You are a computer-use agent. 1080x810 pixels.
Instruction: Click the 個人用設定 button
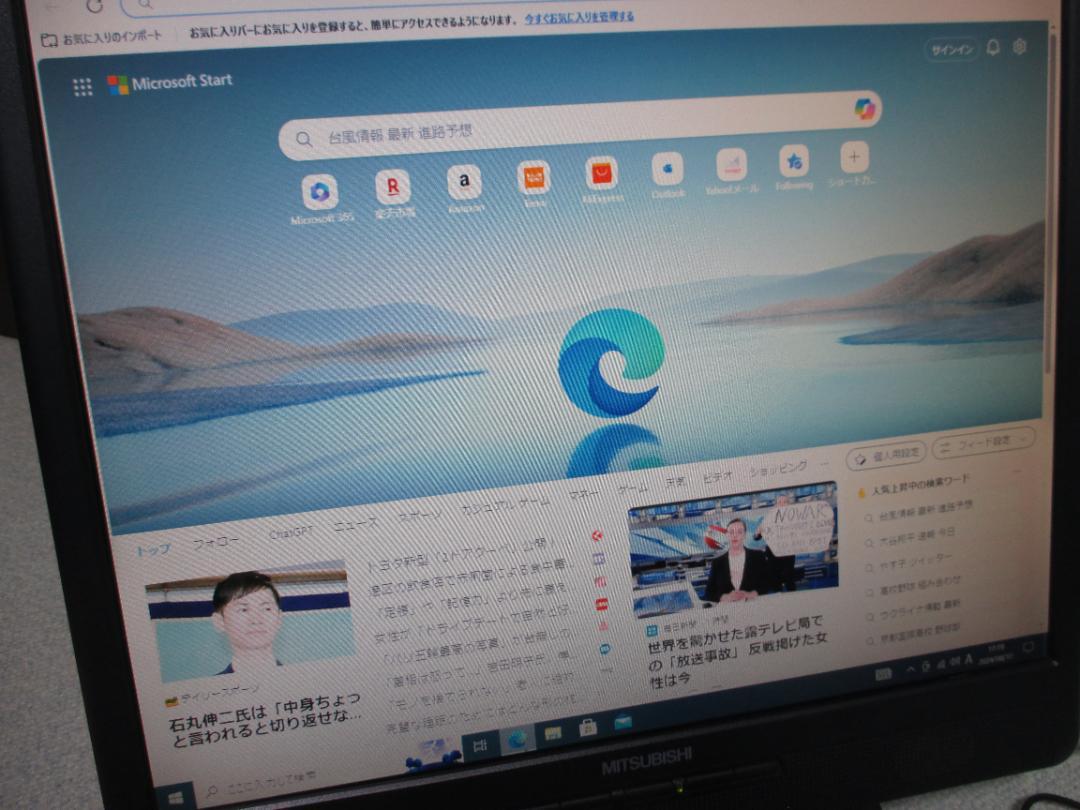(x=886, y=455)
